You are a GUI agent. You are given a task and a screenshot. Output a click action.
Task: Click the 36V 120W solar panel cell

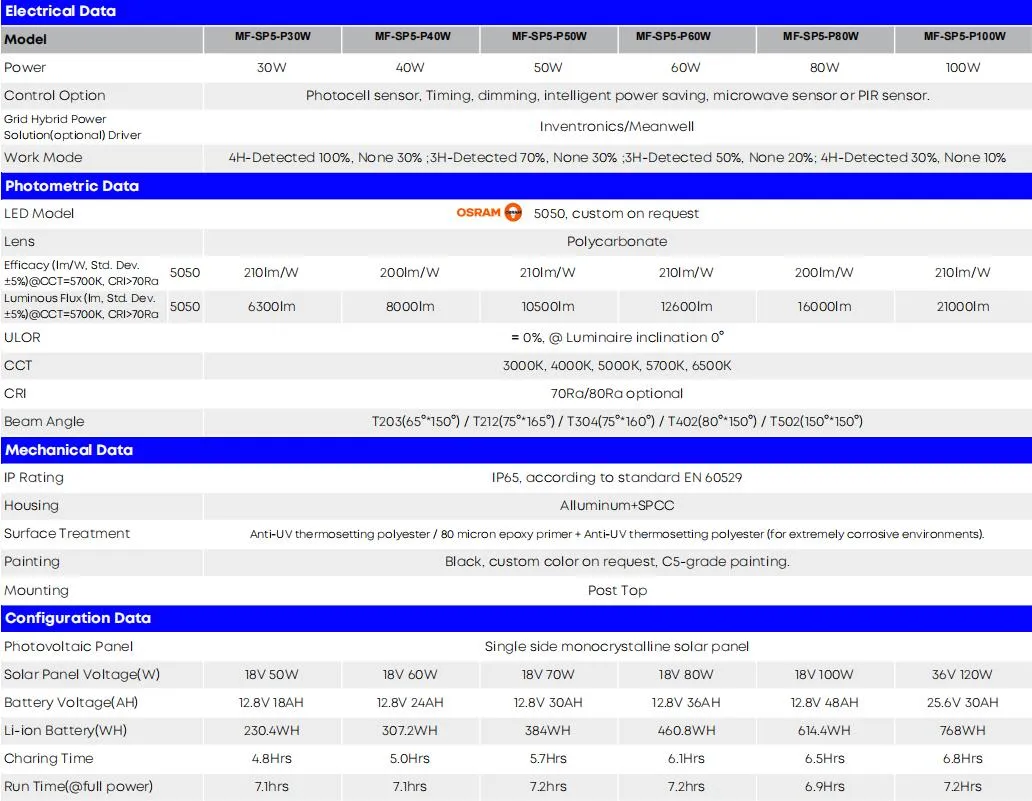coord(962,674)
